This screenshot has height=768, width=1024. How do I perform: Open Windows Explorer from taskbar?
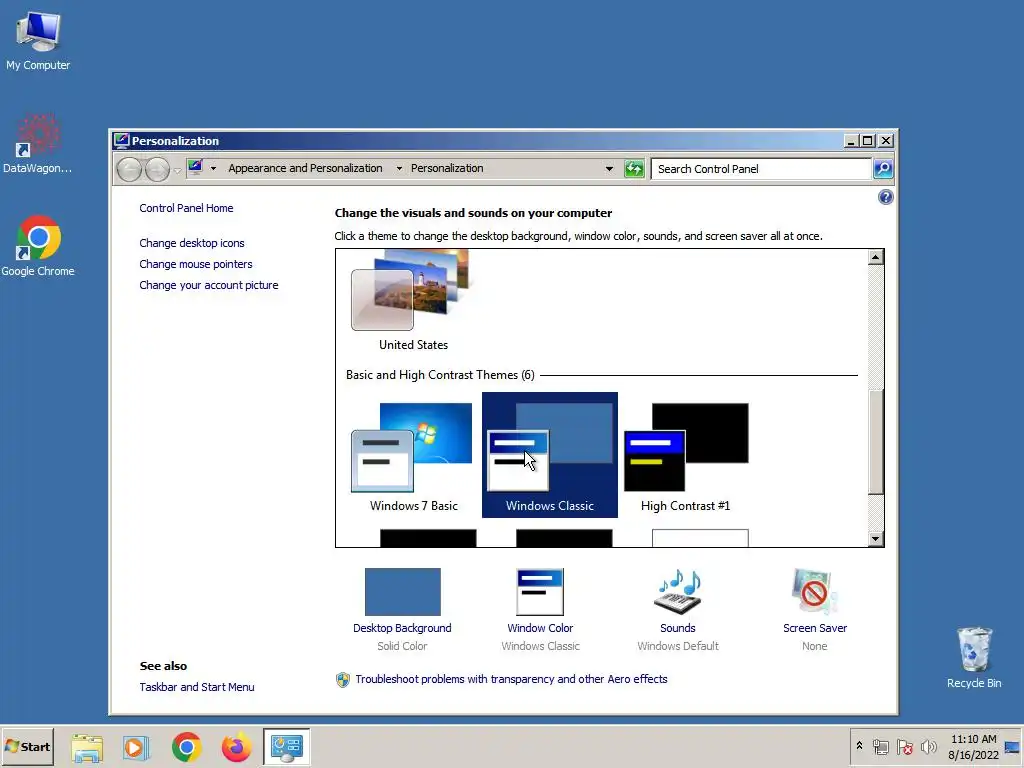click(87, 747)
